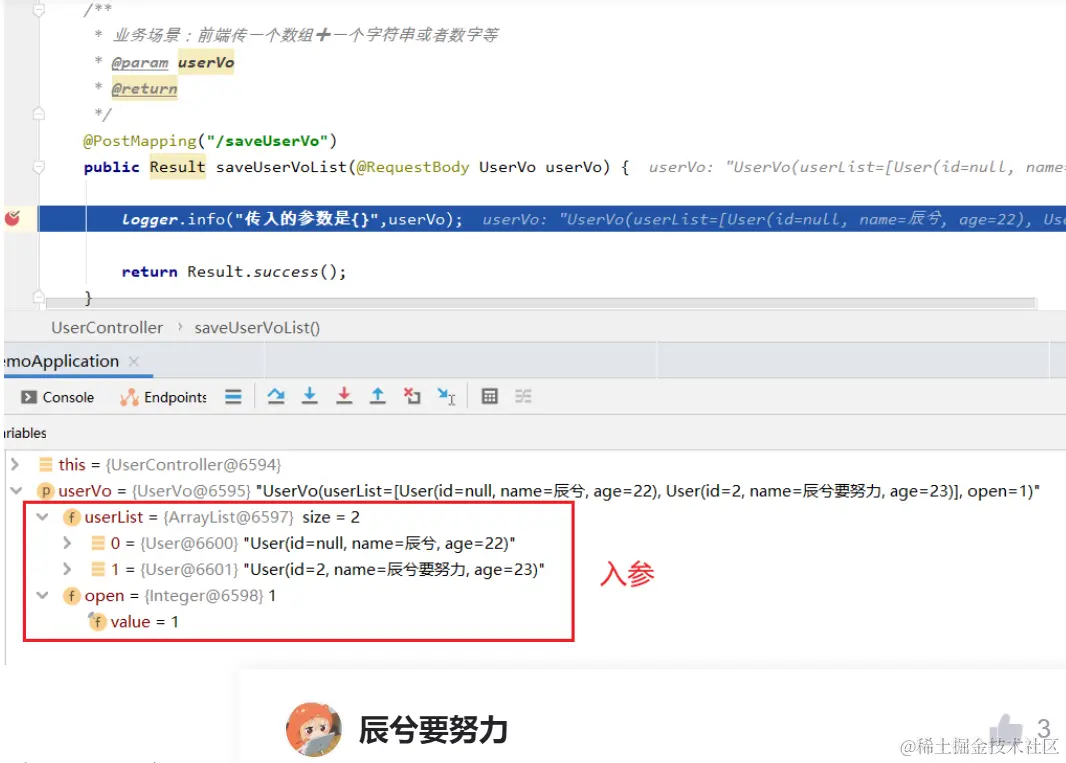Click the Step Into blue arrow icon
The width and height of the screenshot is (1066, 763).
(309, 396)
